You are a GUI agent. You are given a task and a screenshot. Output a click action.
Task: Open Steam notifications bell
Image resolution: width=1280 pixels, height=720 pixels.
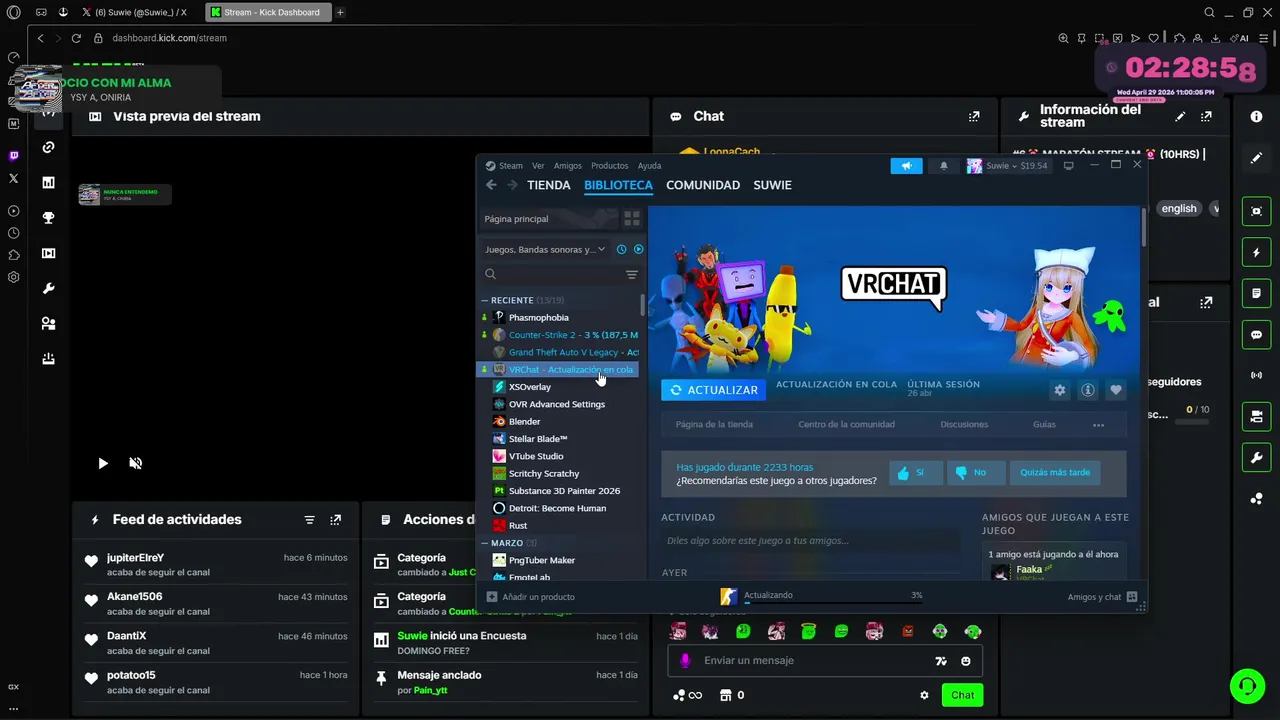tap(943, 166)
